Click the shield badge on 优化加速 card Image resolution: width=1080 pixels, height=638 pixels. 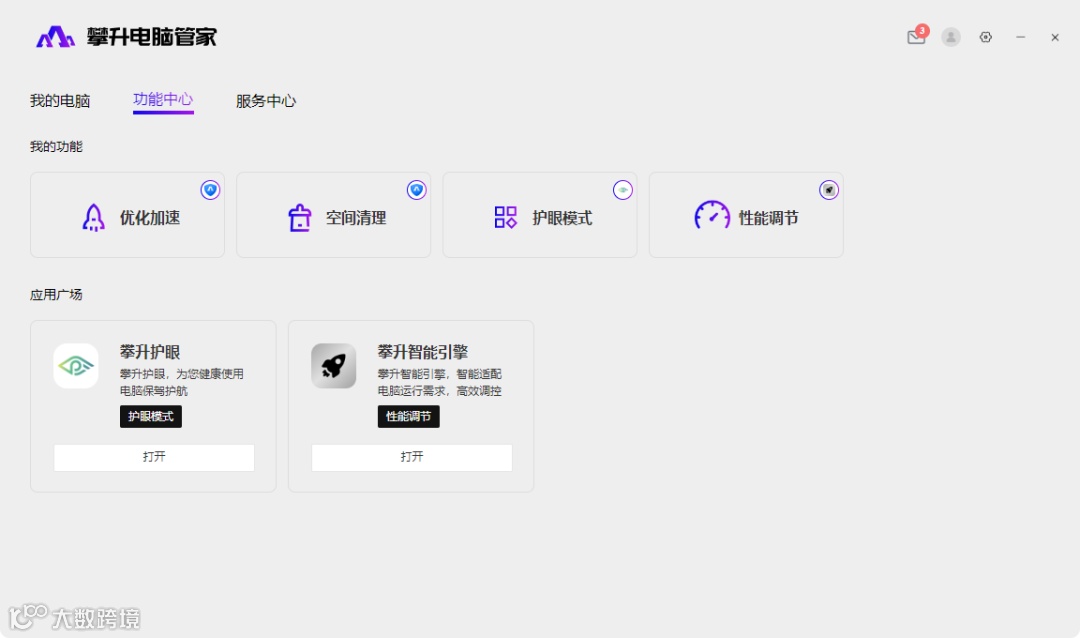[x=210, y=189]
